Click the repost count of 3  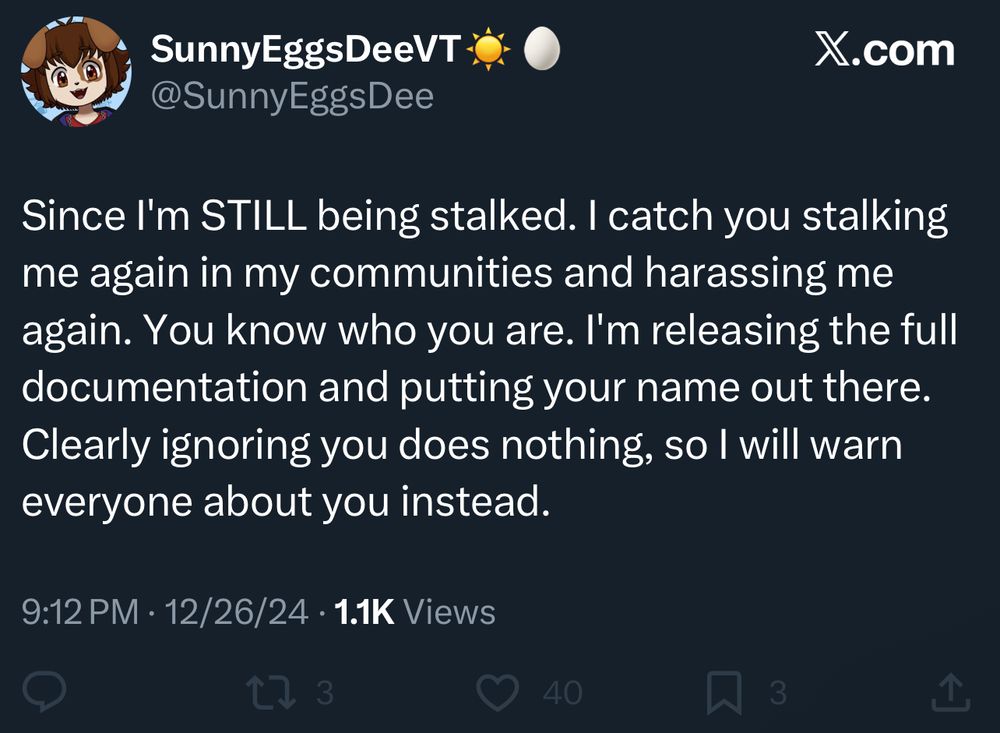pyautogui.click(x=323, y=693)
